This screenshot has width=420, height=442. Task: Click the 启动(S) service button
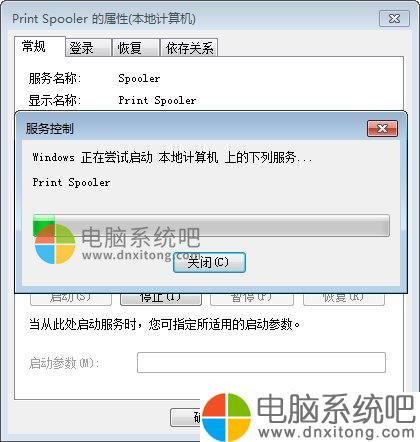[71, 299]
